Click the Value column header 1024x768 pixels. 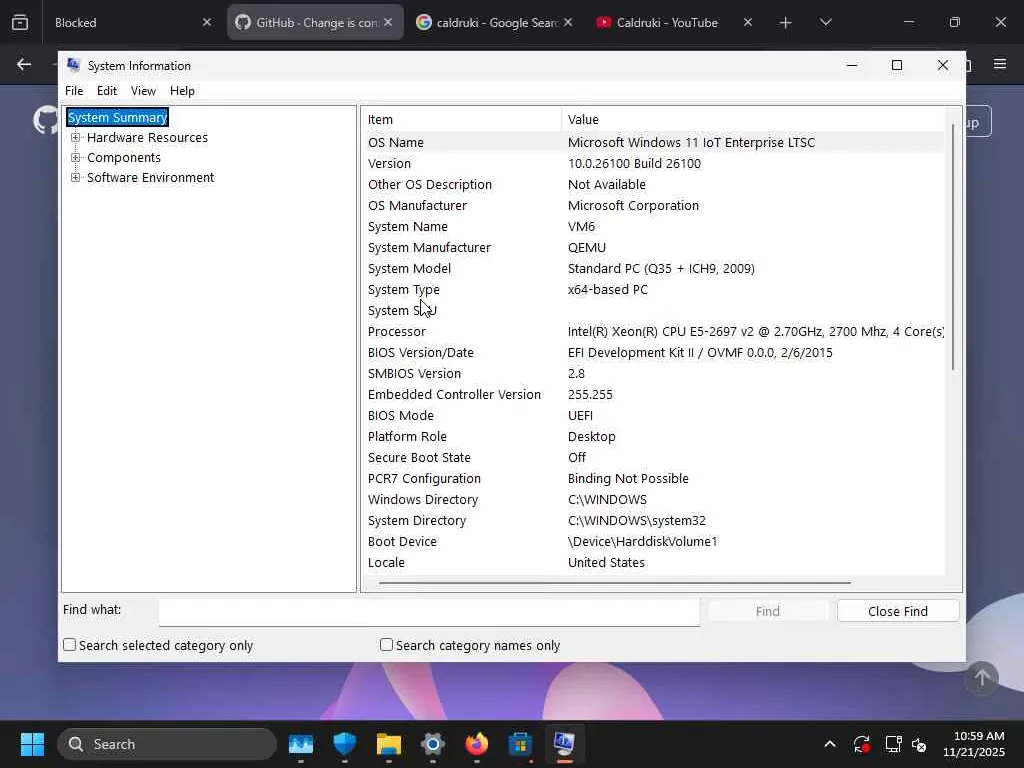click(x=752, y=120)
